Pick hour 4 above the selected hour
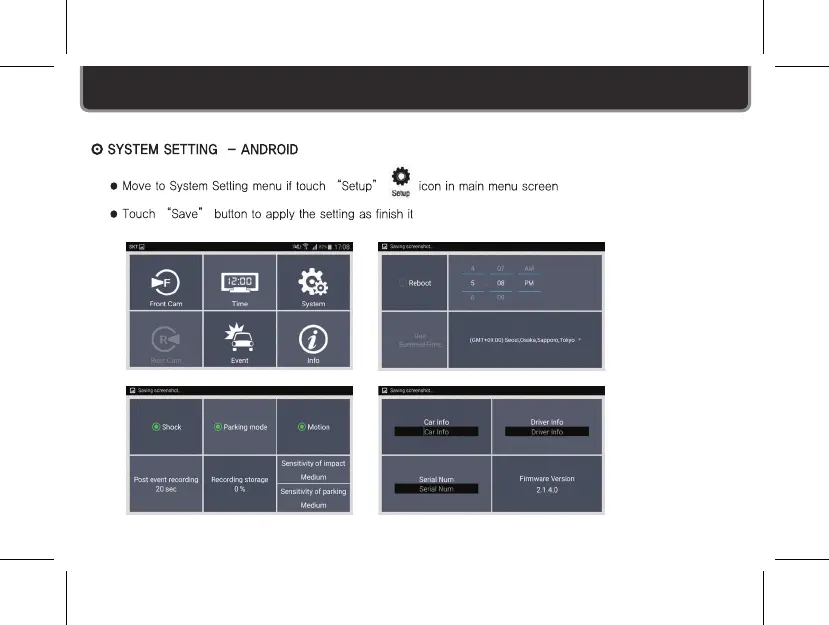Screen dimensions: 829x625 pos(473,269)
